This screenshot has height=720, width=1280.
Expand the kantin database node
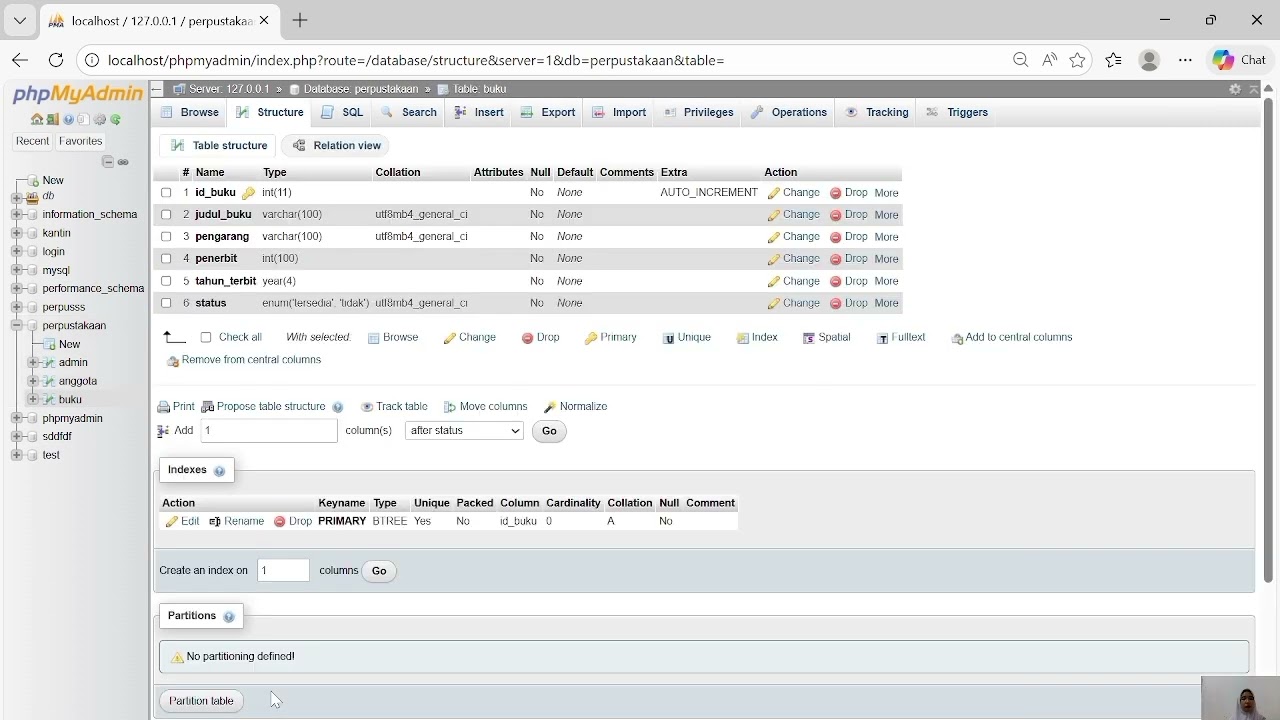(x=17, y=233)
